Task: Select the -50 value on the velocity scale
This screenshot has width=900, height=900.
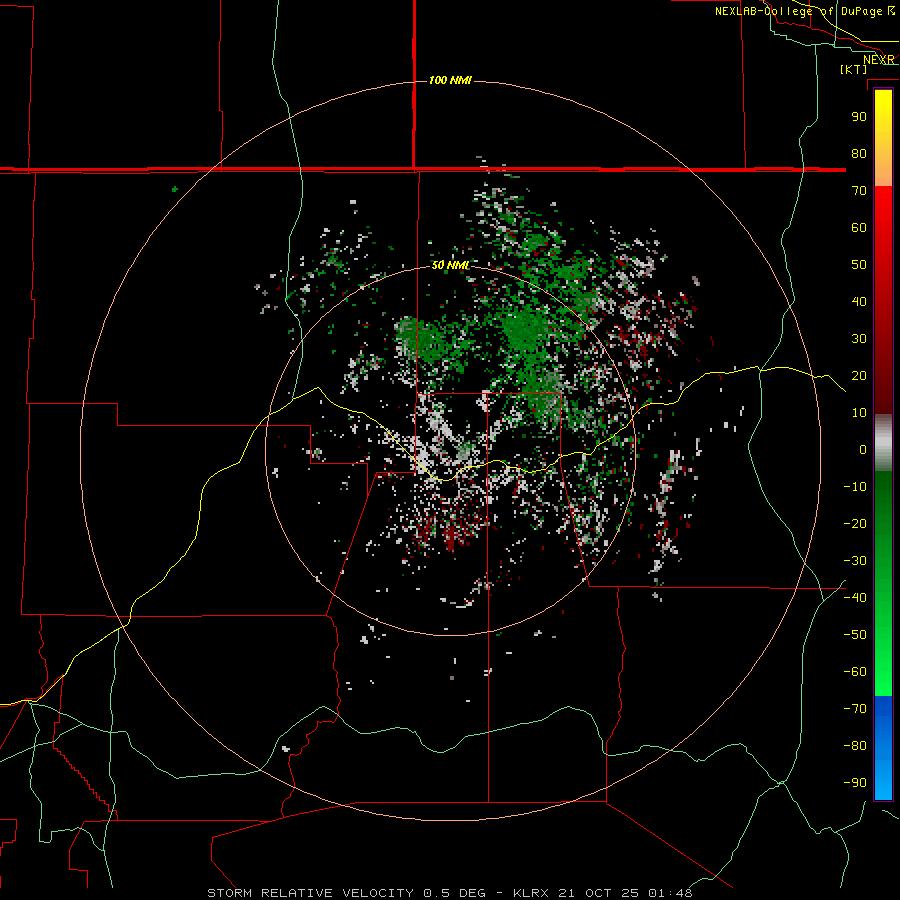Action: [x=855, y=635]
